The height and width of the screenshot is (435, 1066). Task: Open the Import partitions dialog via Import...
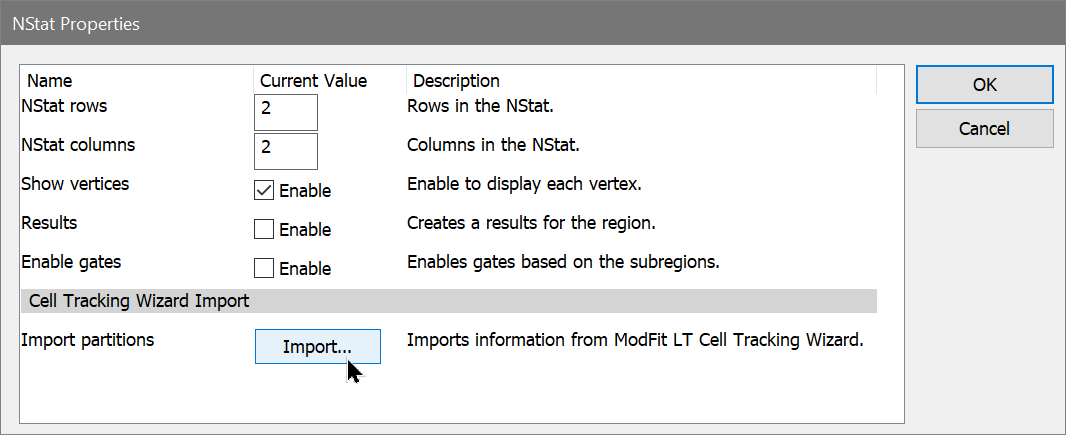click(317, 347)
